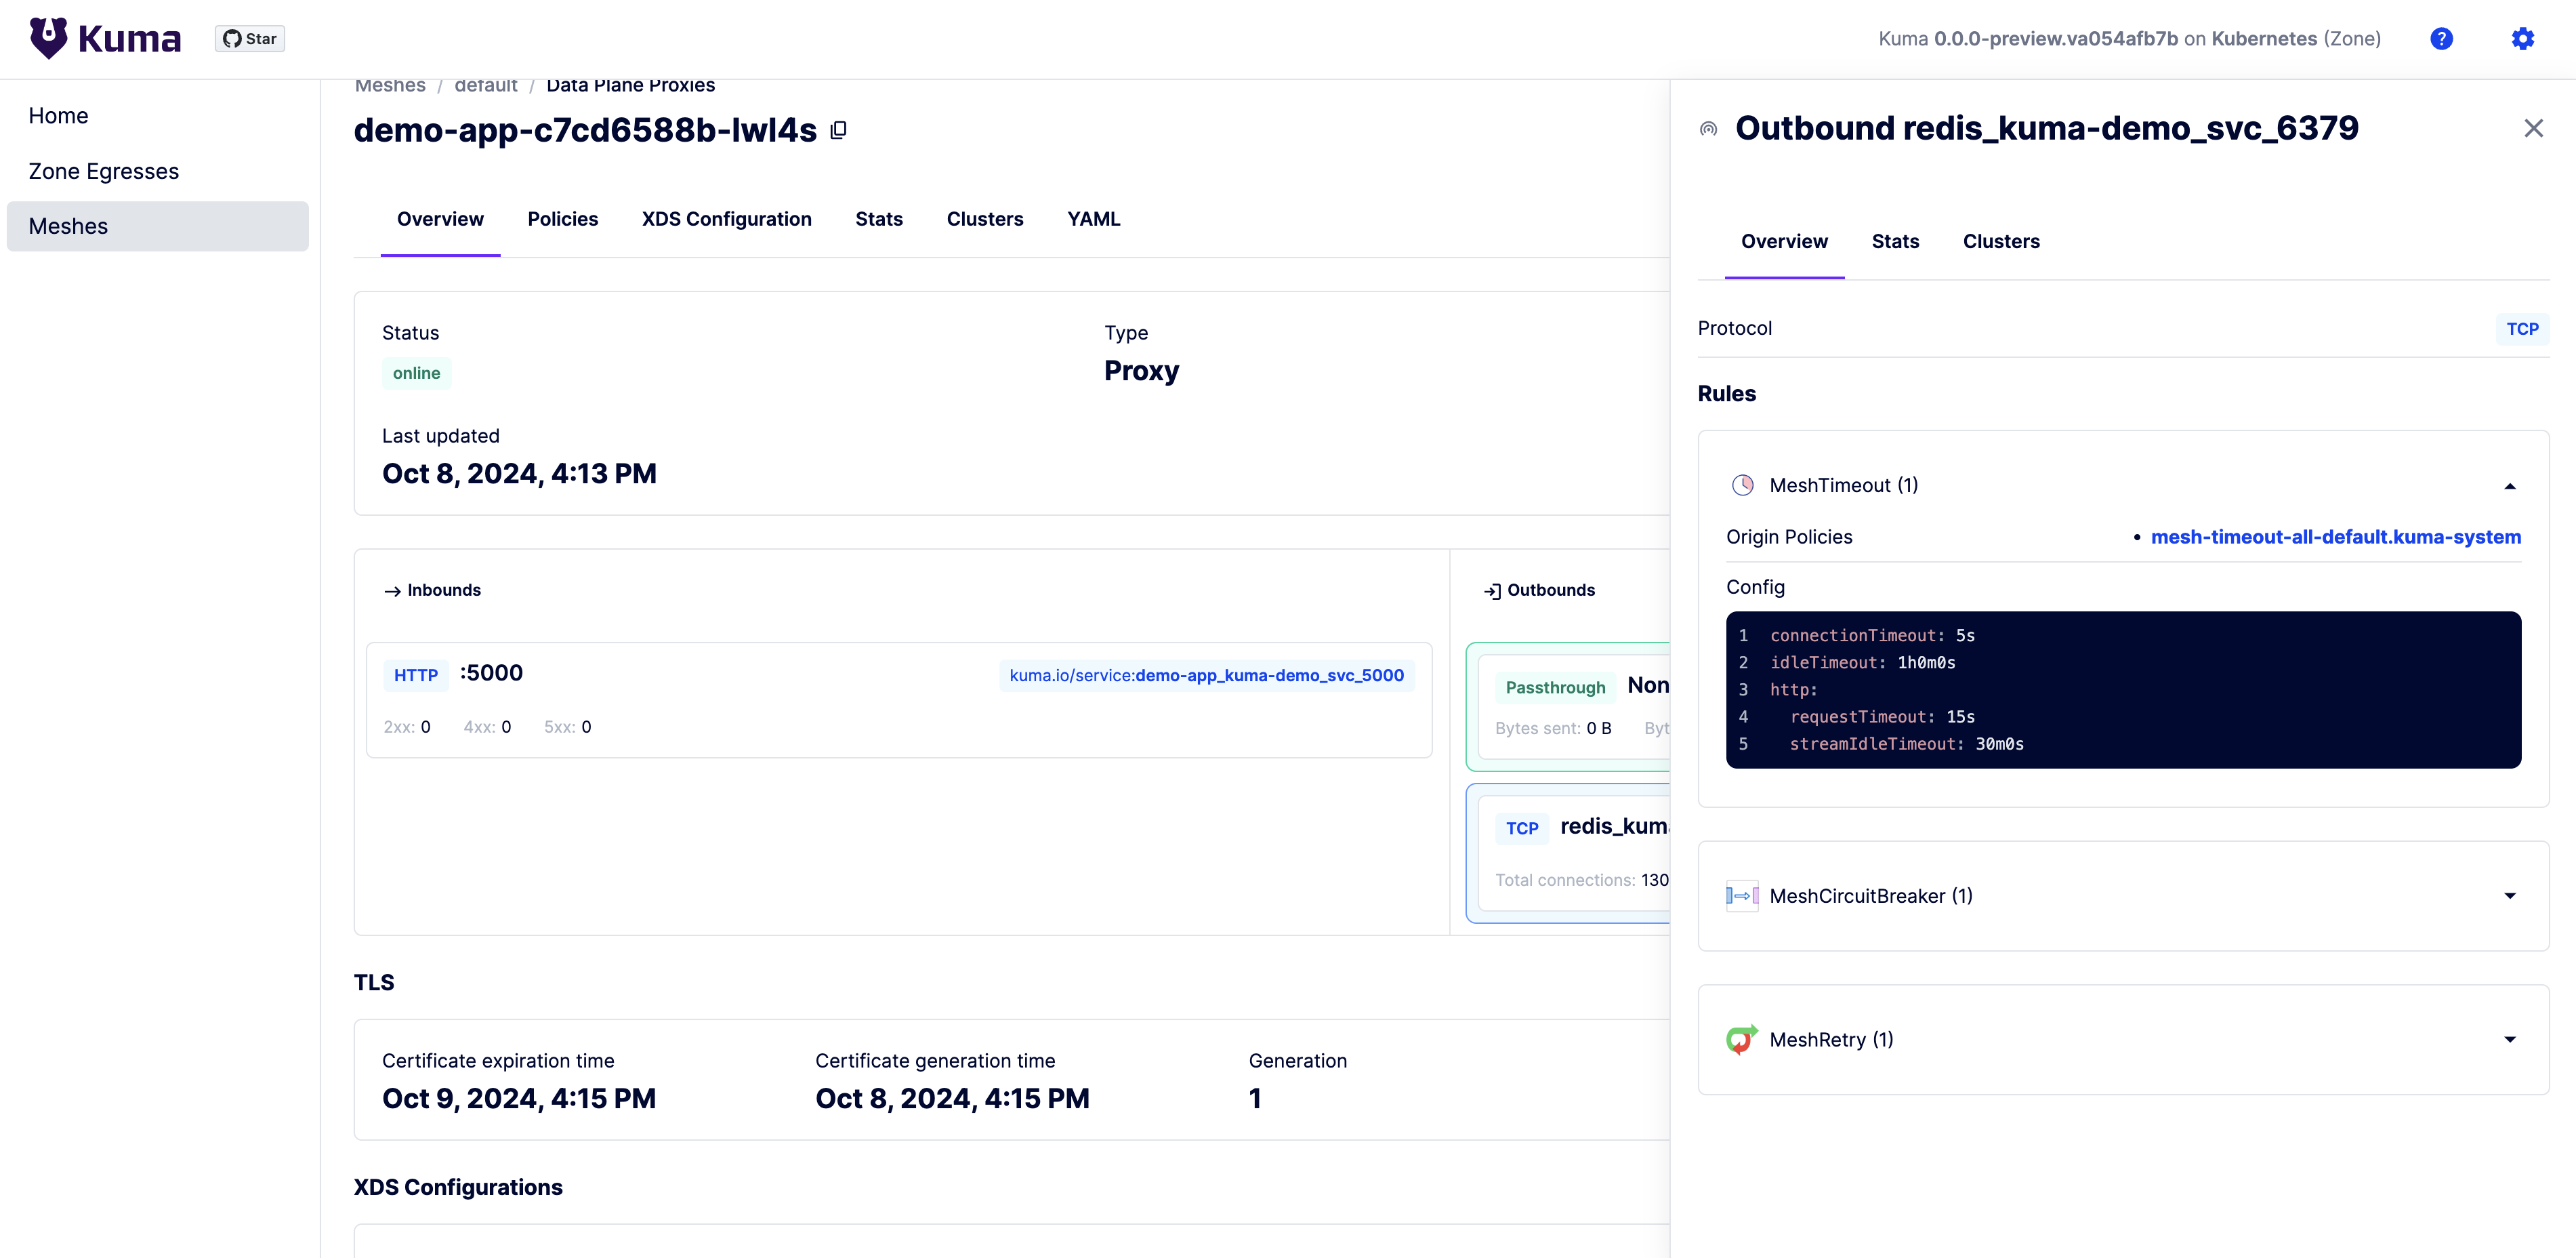The height and width of the screenshot is (1258, 2576).
Task: Click the MeshRetry arrows icon
Action: pyautogui.click(x=1741, y=1039)
